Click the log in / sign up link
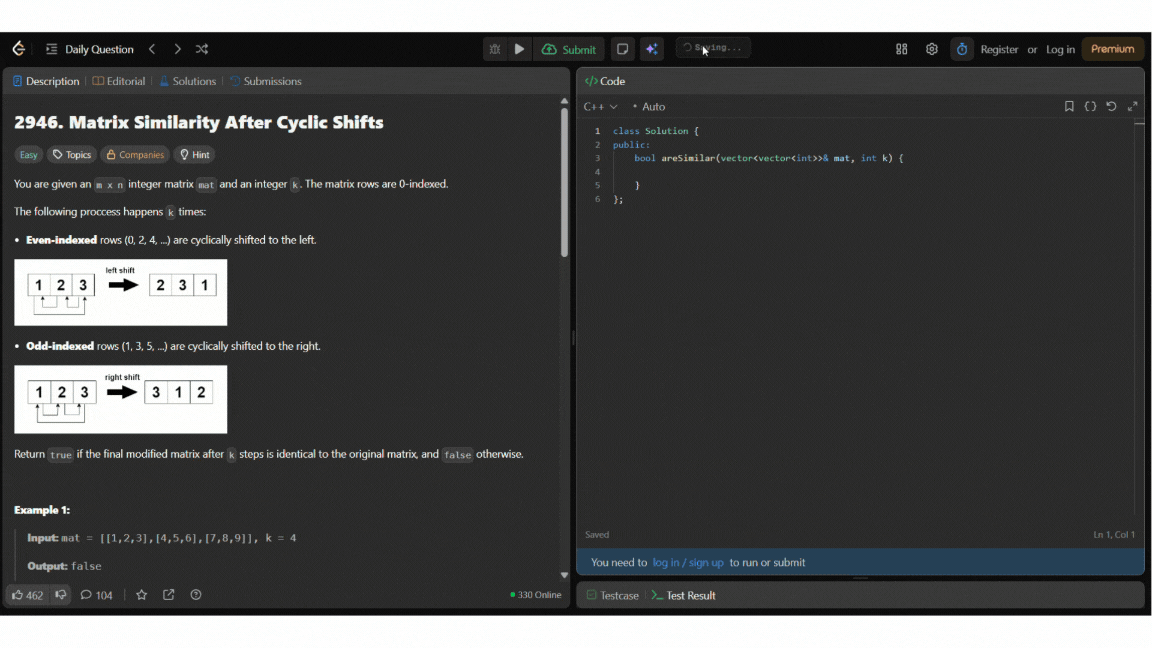1152x648 pixels. pos(688,562)
